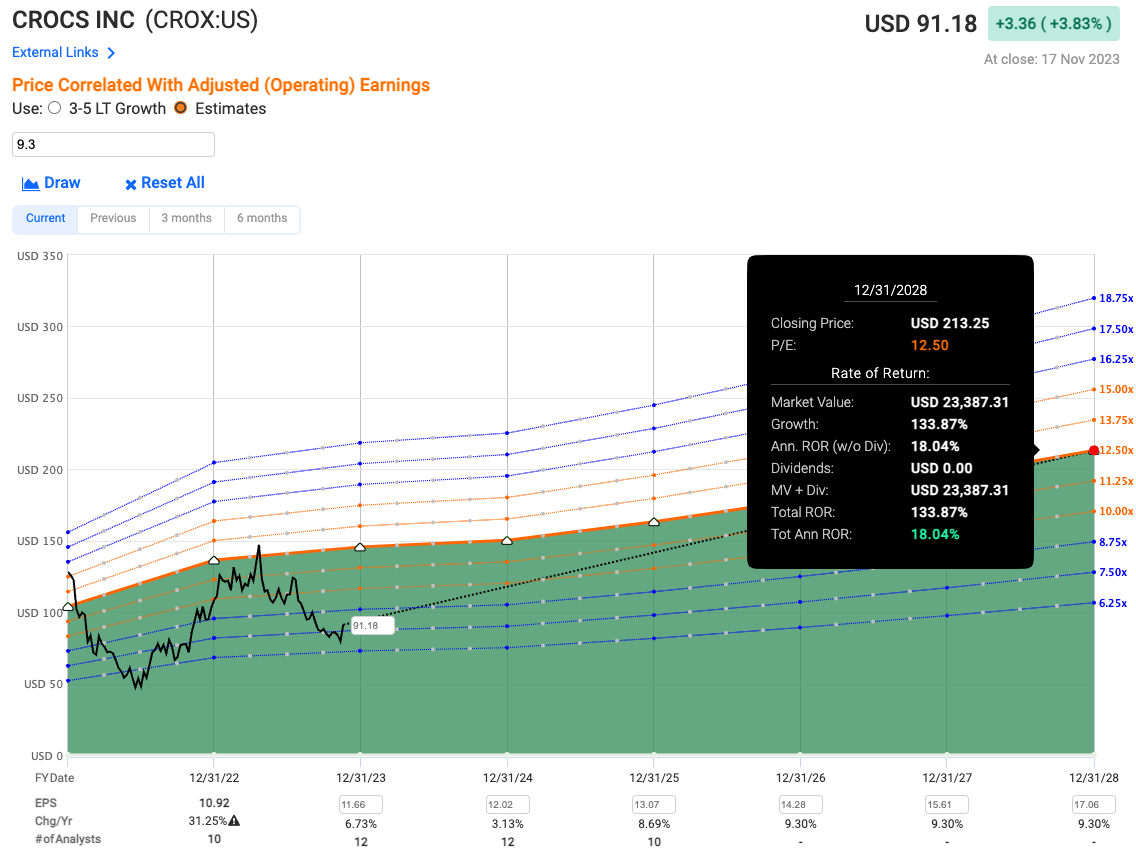Click the white triangle marker at 12/31/24
Viewport: 1136px width, 849px height.
pos(507,540)
